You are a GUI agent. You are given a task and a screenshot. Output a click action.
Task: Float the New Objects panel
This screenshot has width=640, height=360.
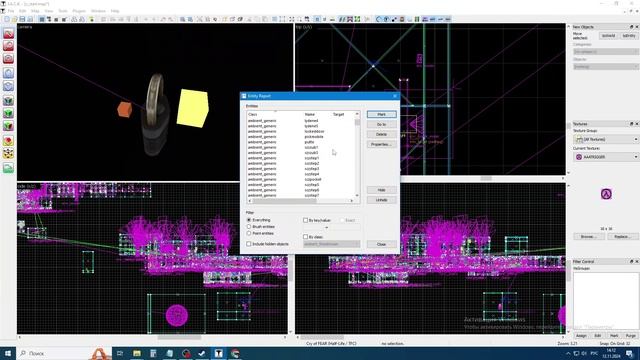(631, 27)
